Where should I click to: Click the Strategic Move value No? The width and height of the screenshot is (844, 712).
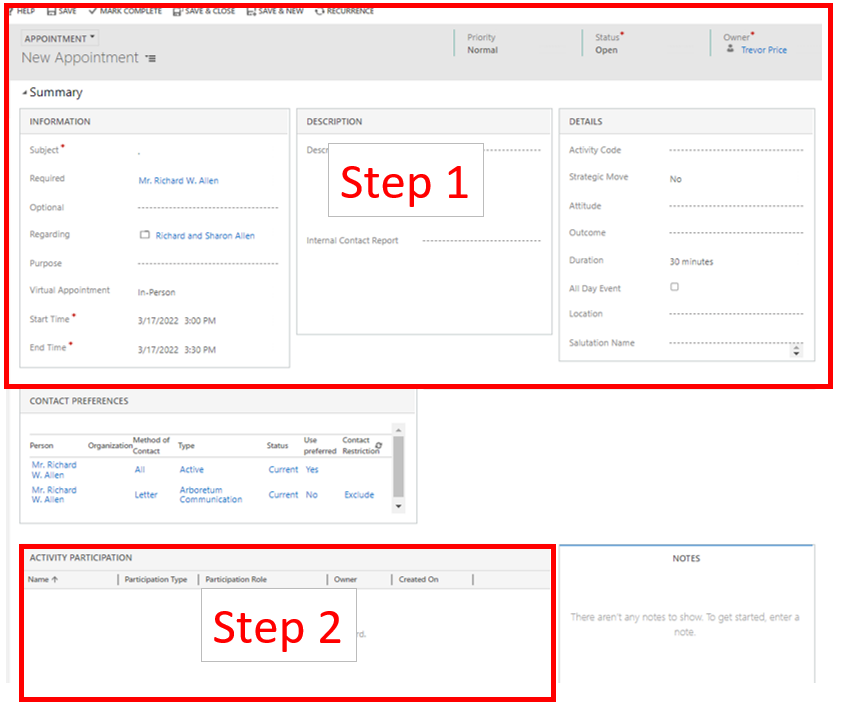pyautogui.click(x=676, y=179)
